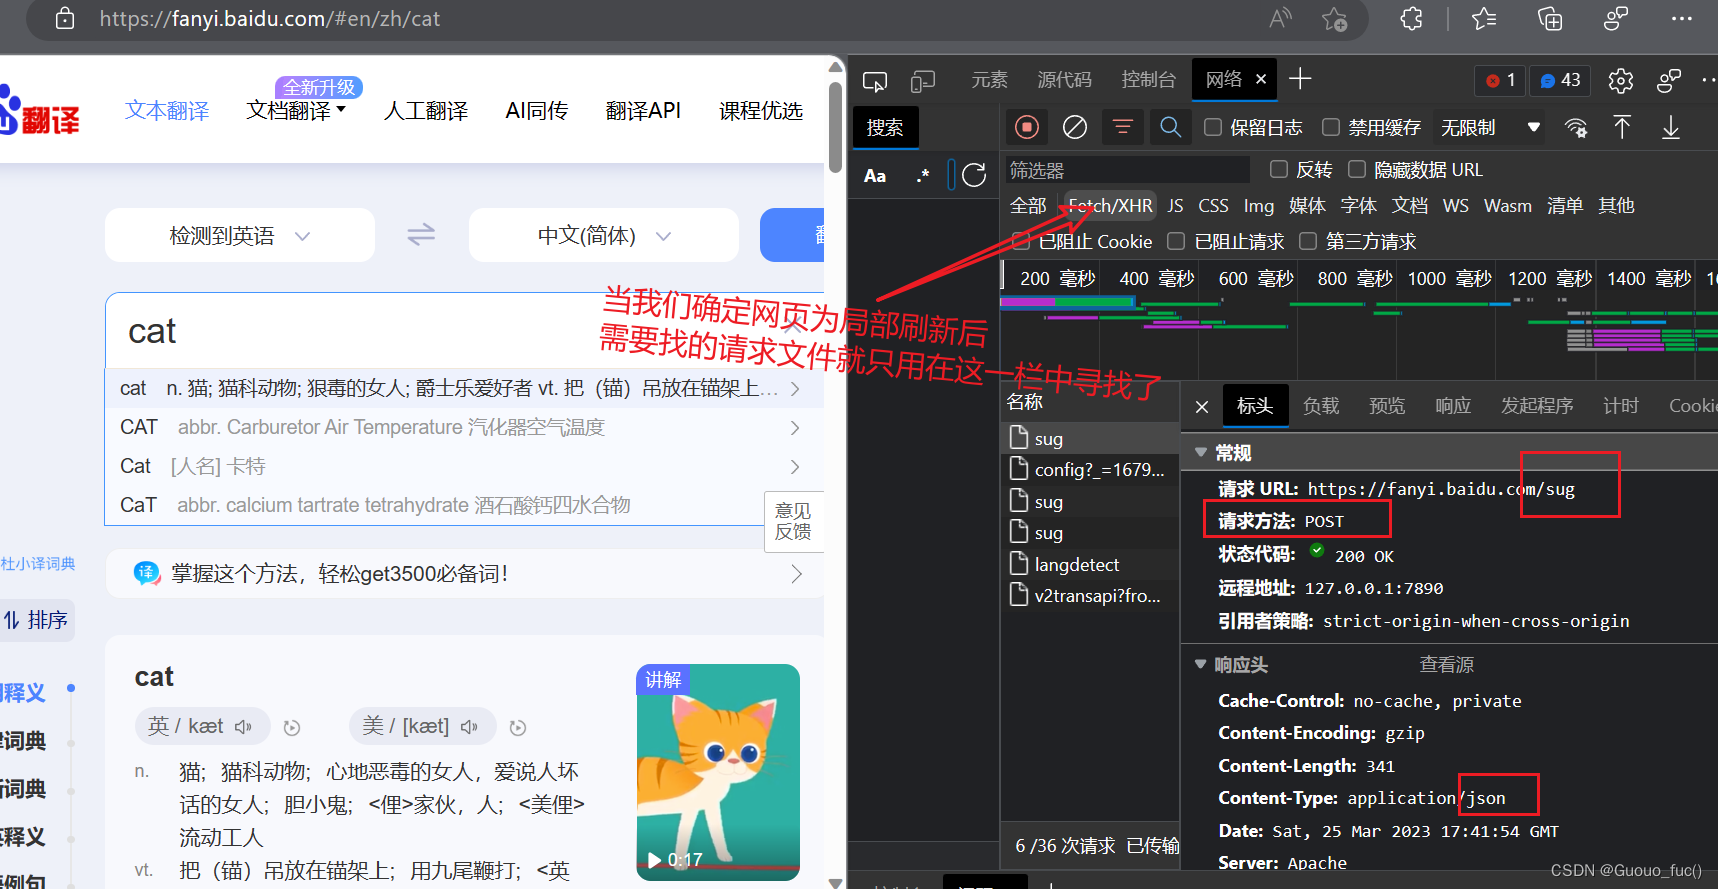Image resolution: width=1718 pixels, height=889 pixels.
Task: Switch to the 控制台 Console tab
Action: point(1148,80)
